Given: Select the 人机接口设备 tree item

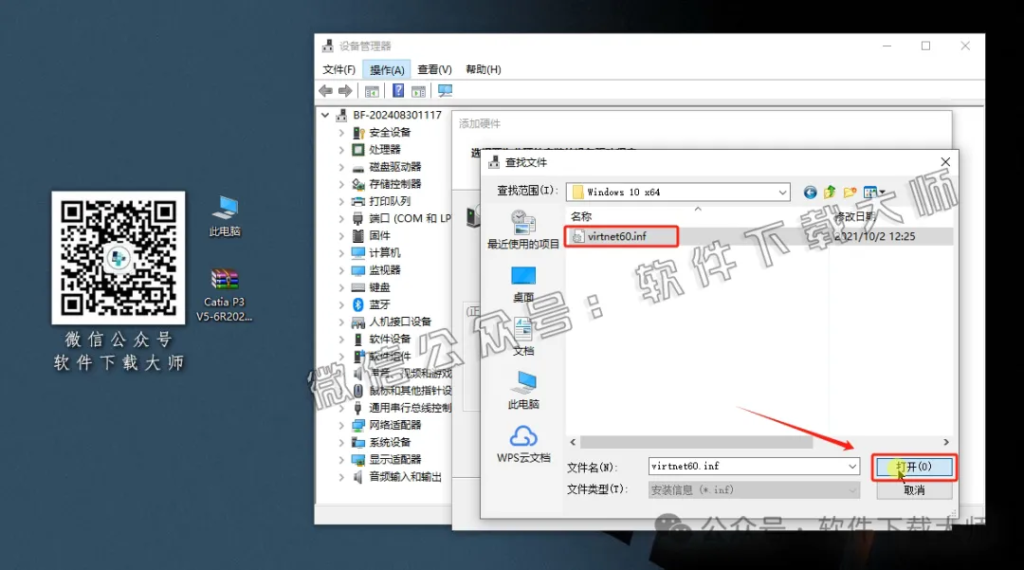Looking at the screenshot, I should 400,322.
